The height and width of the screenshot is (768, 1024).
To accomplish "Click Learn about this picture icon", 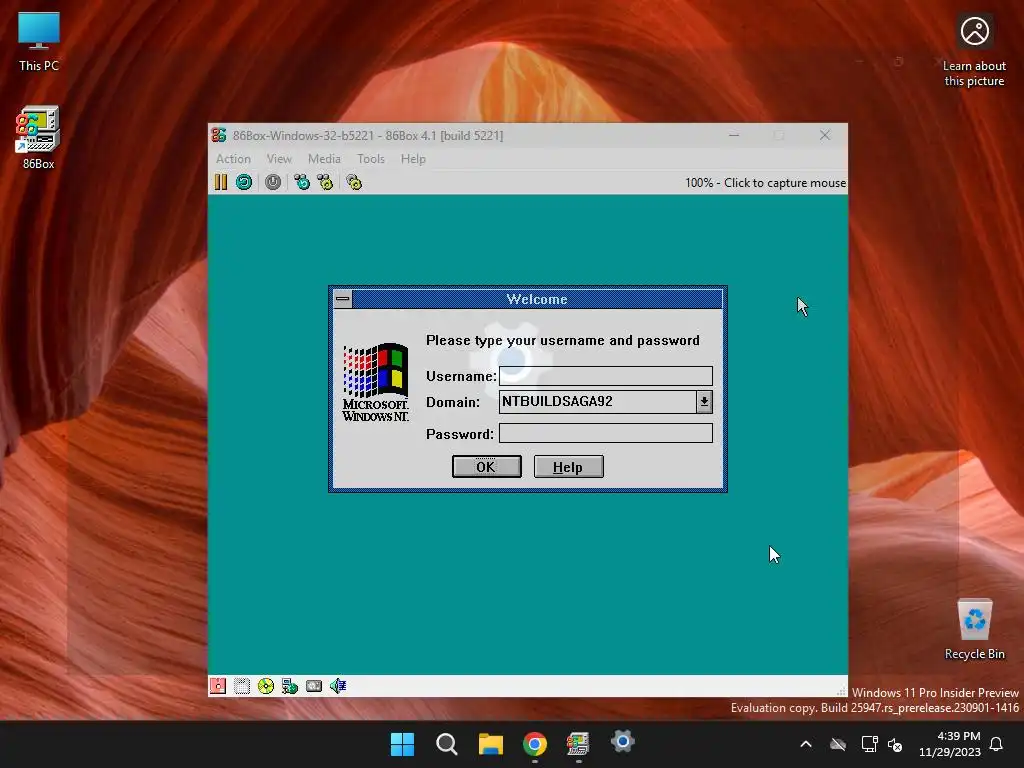I will pyautogui.click(x=974, y=51).
